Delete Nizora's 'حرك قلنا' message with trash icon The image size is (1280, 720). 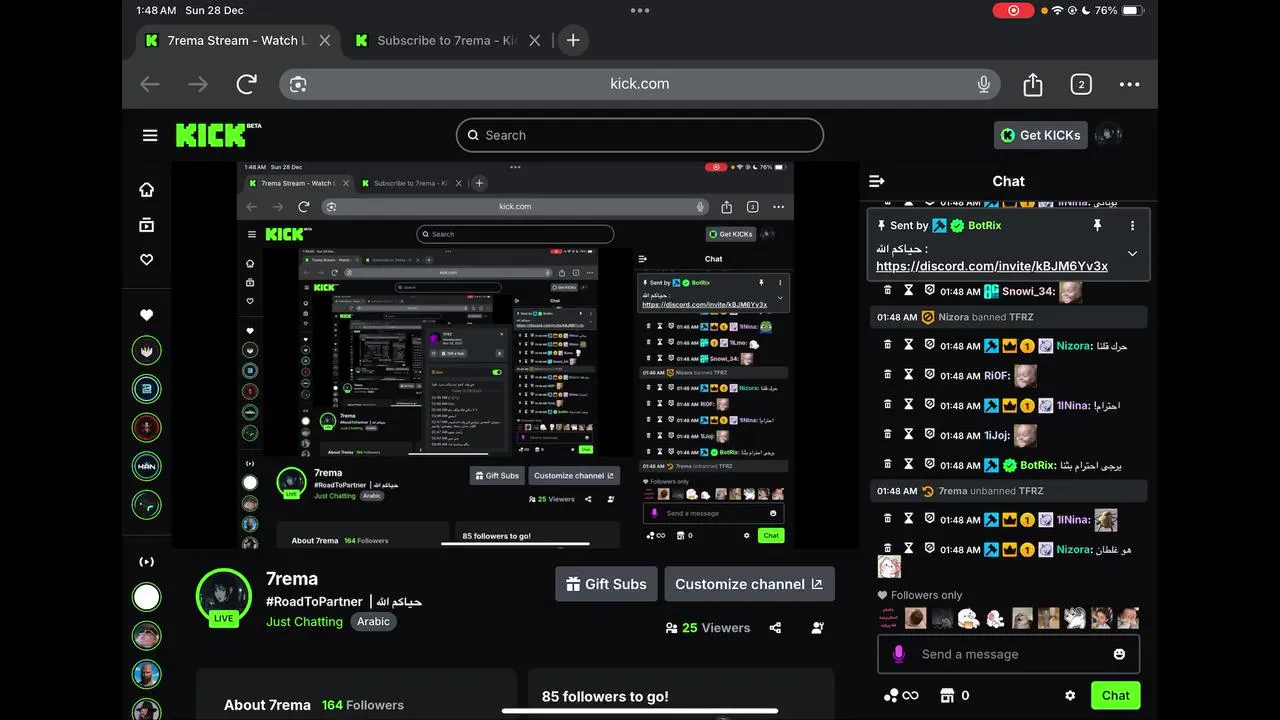coord(887,345)
